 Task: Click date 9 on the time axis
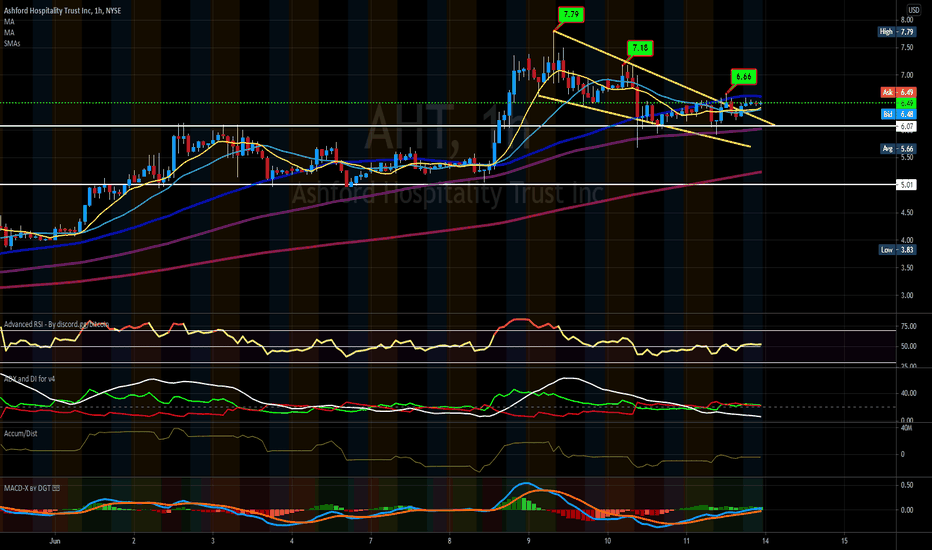click(x=528, y=541)
